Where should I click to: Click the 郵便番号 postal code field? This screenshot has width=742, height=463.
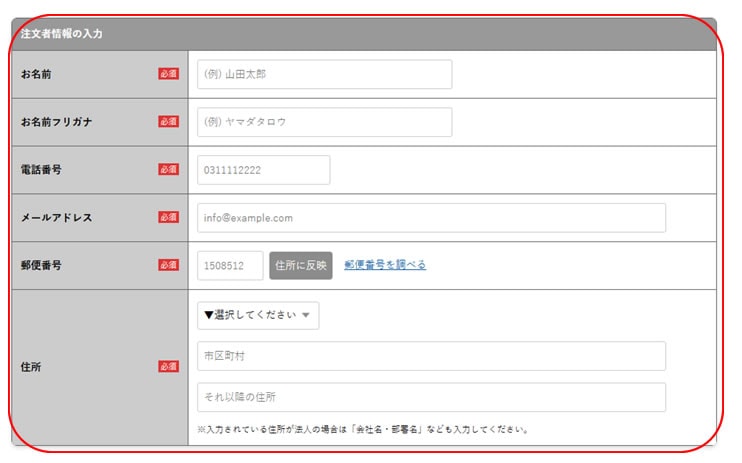coord(230,266)
